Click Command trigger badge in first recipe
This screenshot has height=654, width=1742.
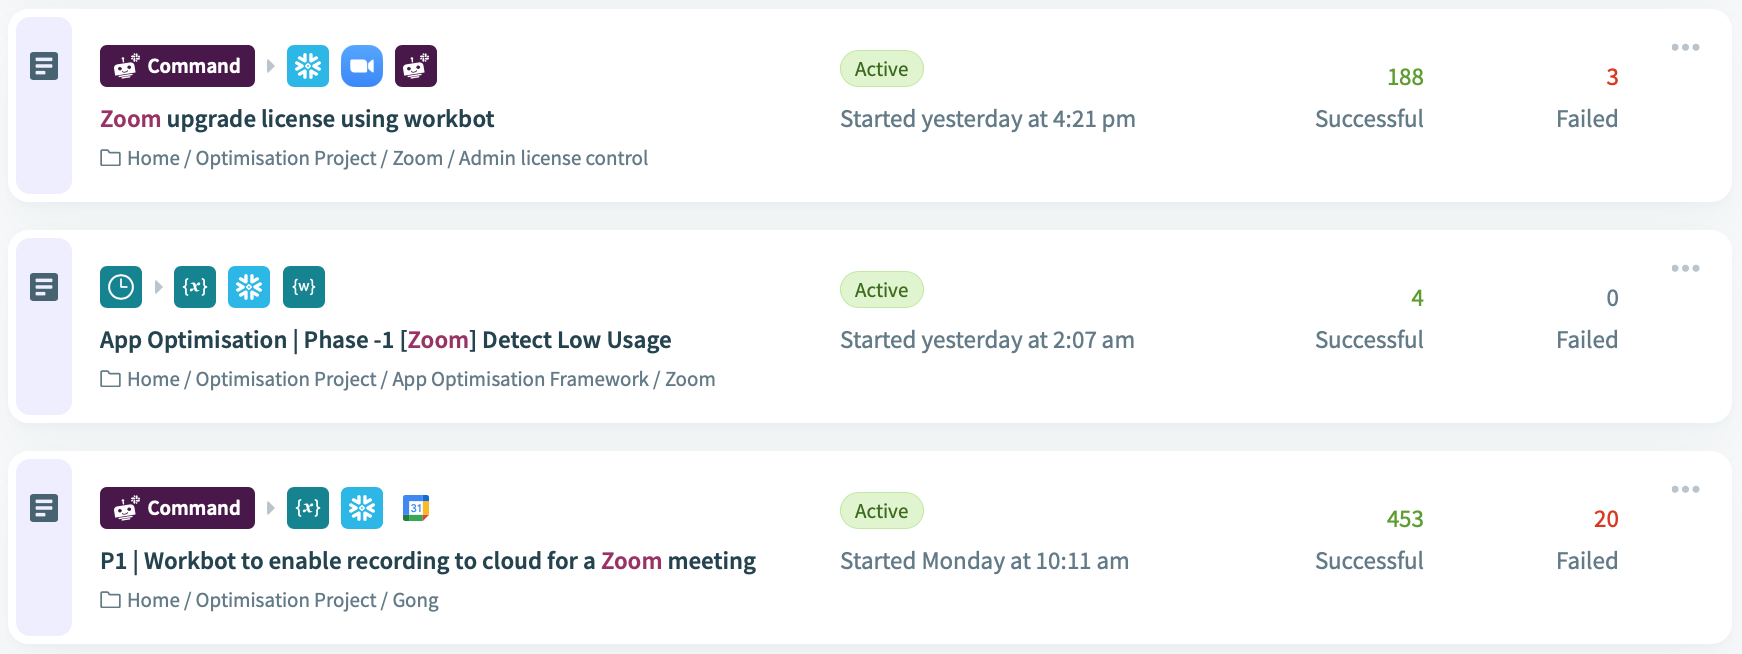177,66
